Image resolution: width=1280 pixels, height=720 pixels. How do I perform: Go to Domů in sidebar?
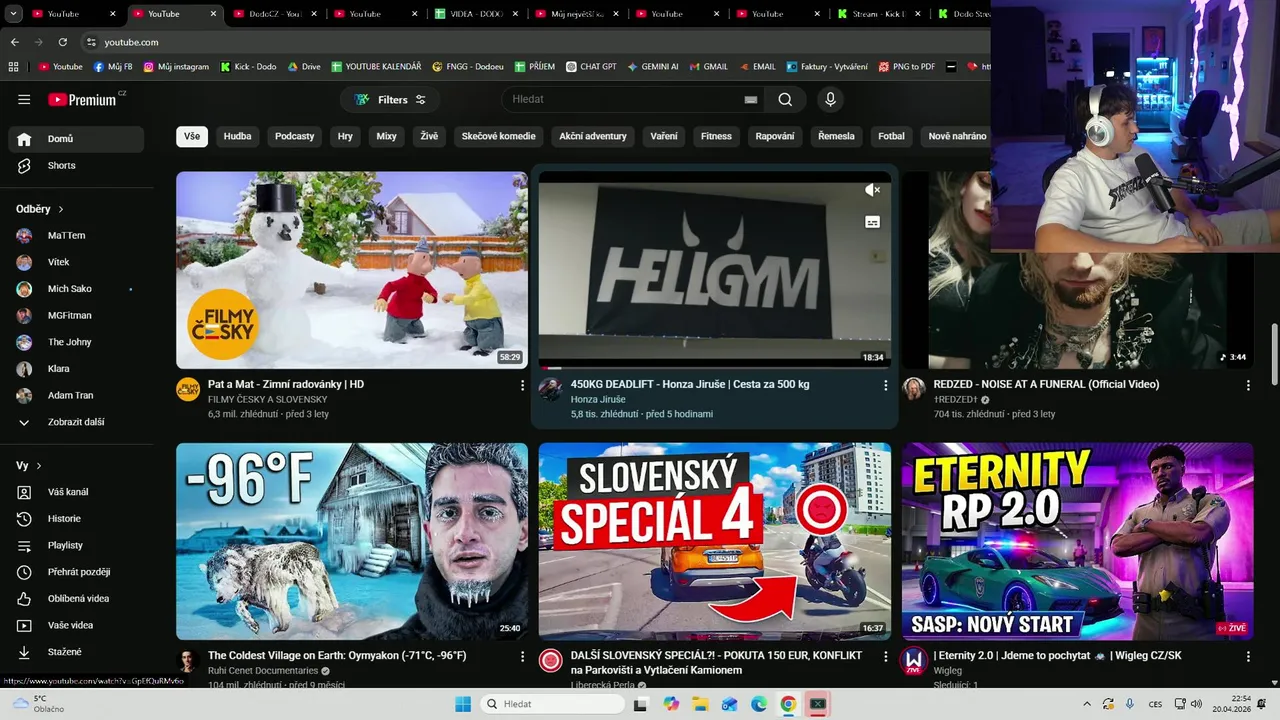(76, 139)
